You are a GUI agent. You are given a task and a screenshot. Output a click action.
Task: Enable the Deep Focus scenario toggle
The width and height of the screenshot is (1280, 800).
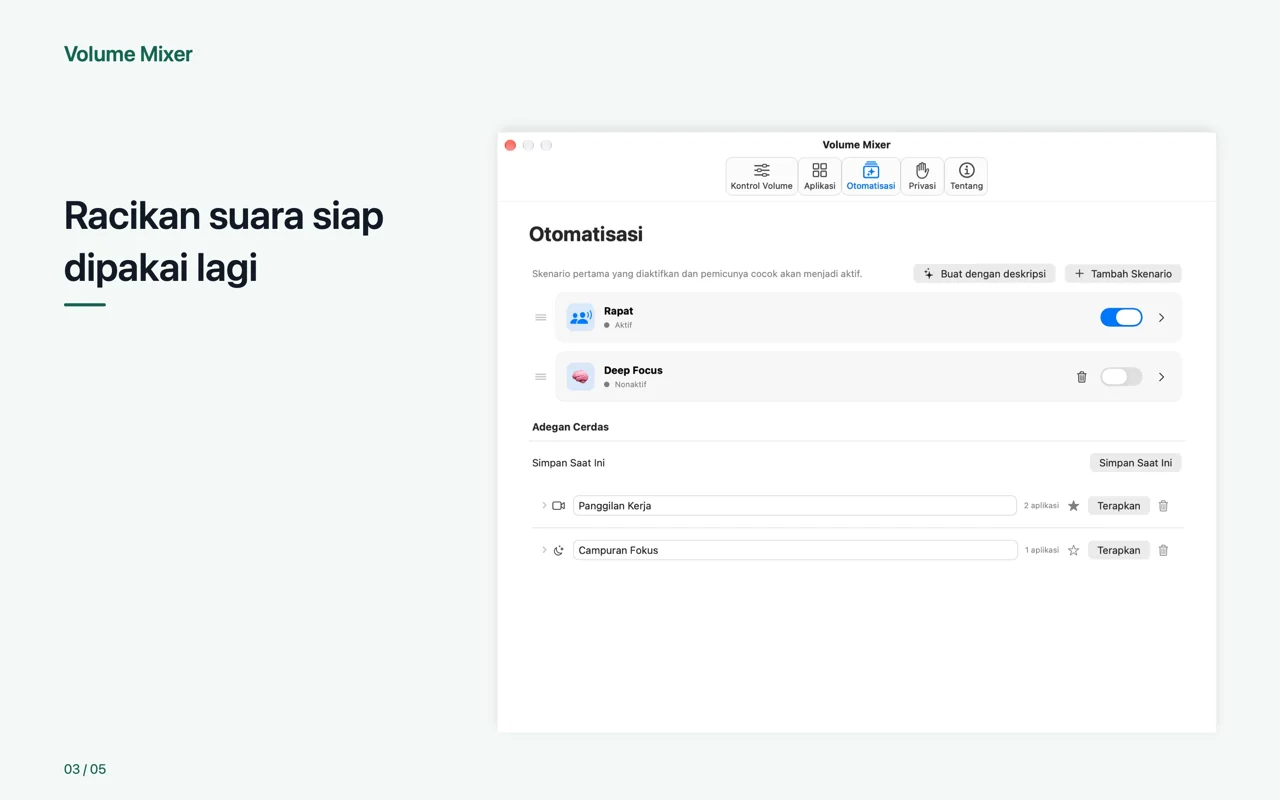point(1121,377)
